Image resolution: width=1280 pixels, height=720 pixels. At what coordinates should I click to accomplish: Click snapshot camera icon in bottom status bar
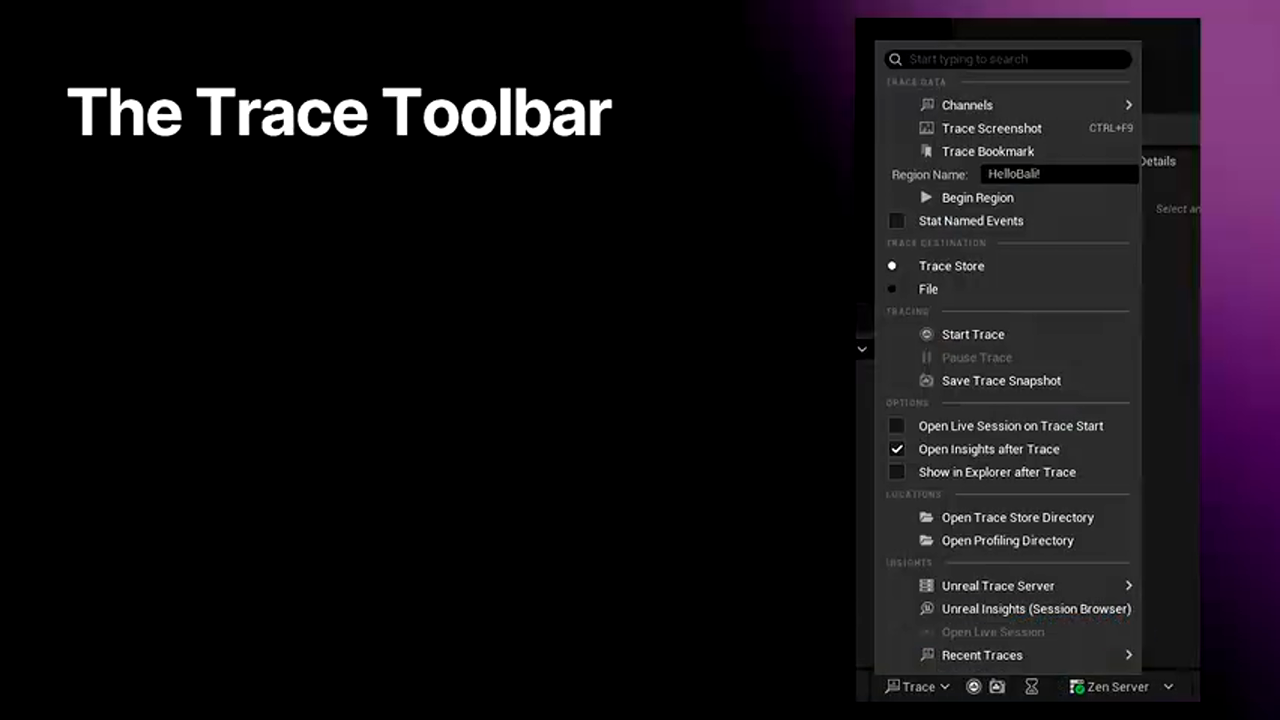(997, 687)
